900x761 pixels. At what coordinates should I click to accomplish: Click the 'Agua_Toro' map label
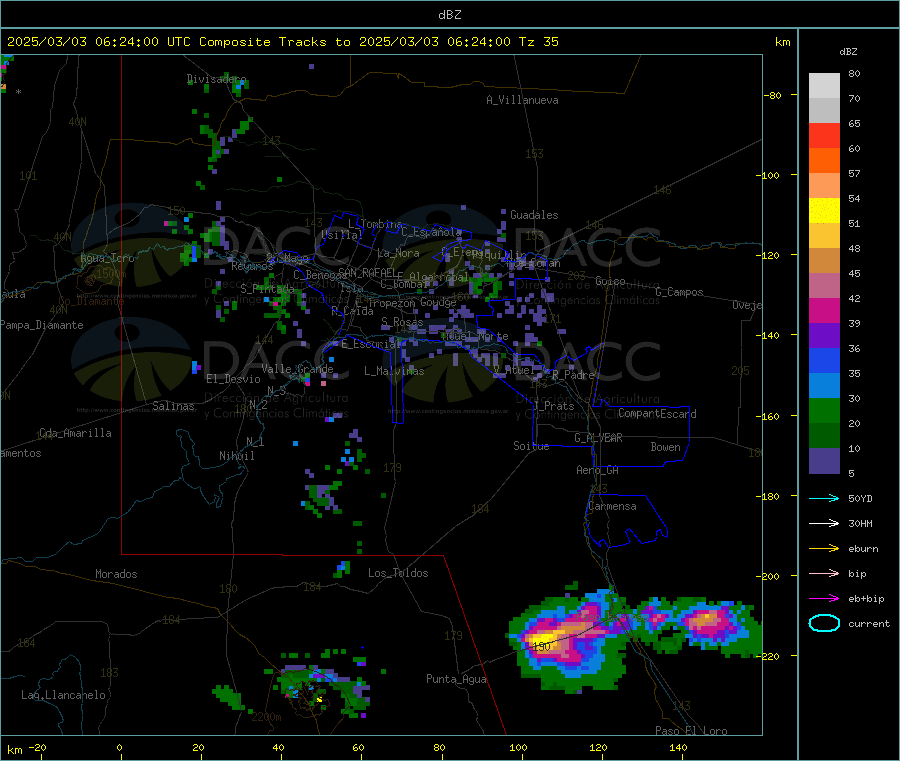coord(107,258)
